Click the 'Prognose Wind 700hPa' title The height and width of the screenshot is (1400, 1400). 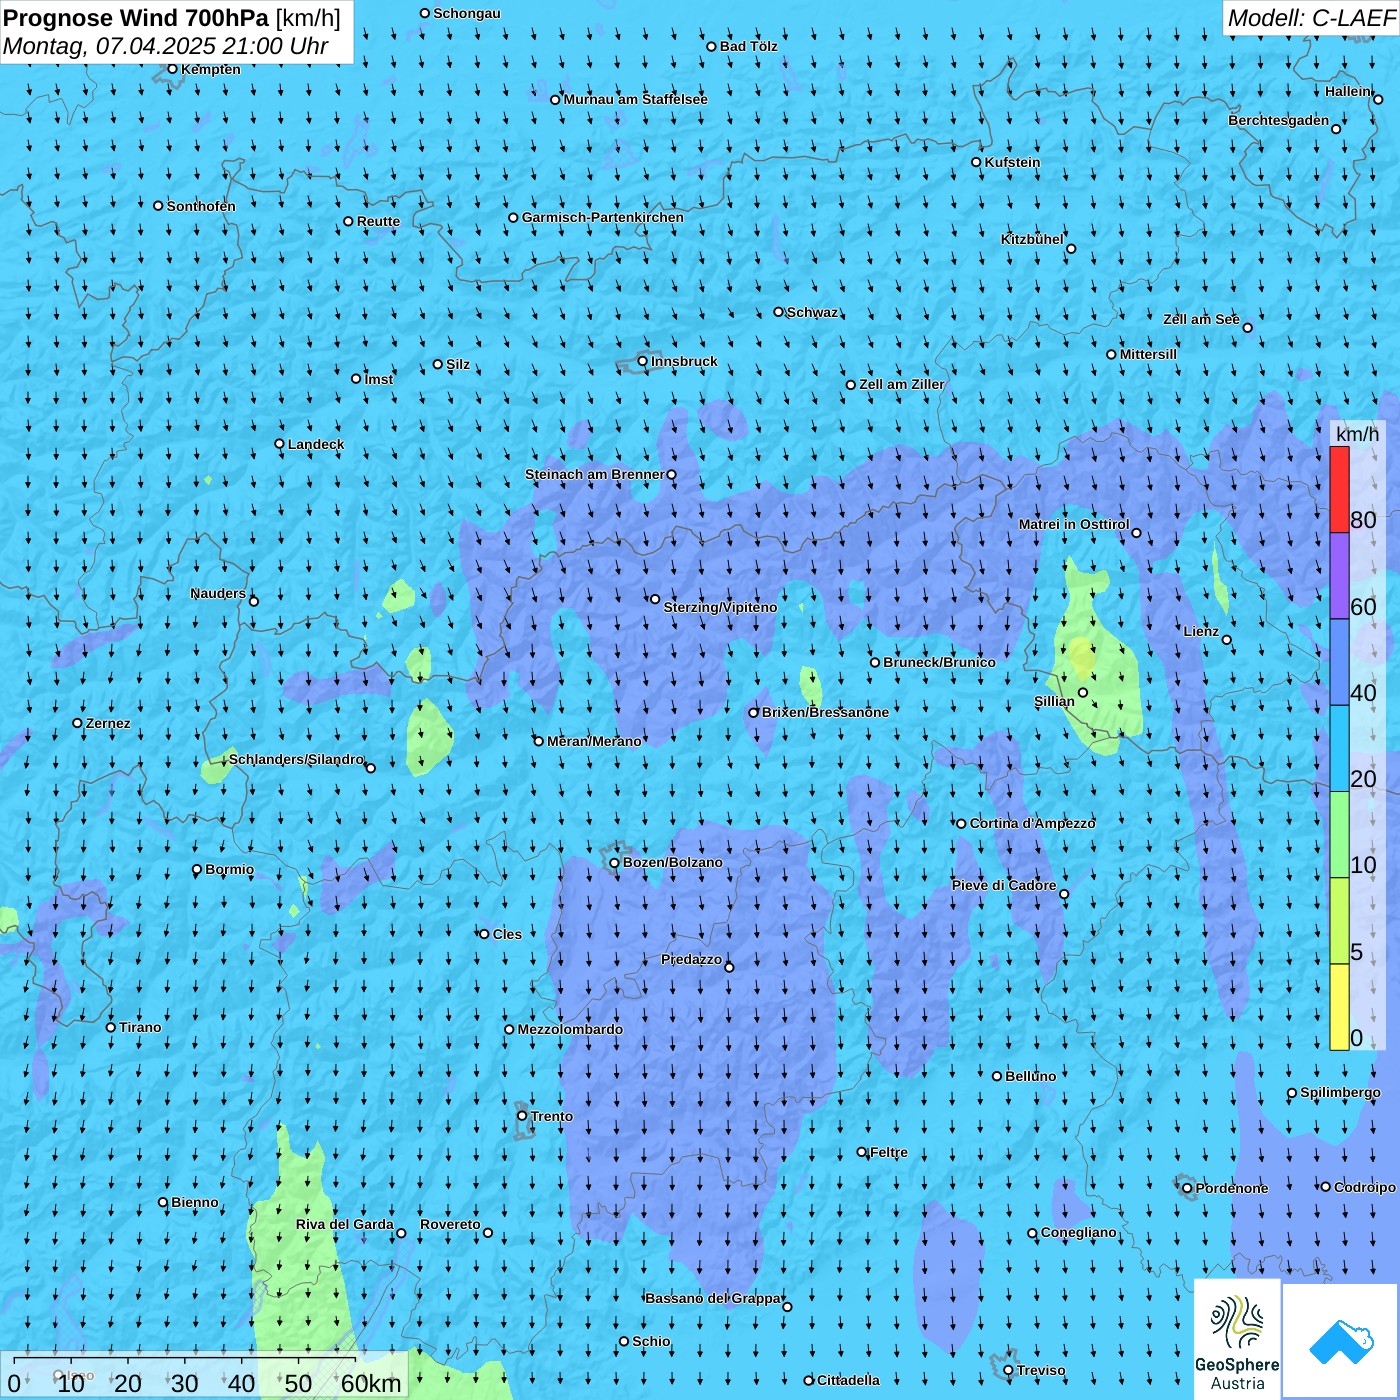click(x=136, y=18)
